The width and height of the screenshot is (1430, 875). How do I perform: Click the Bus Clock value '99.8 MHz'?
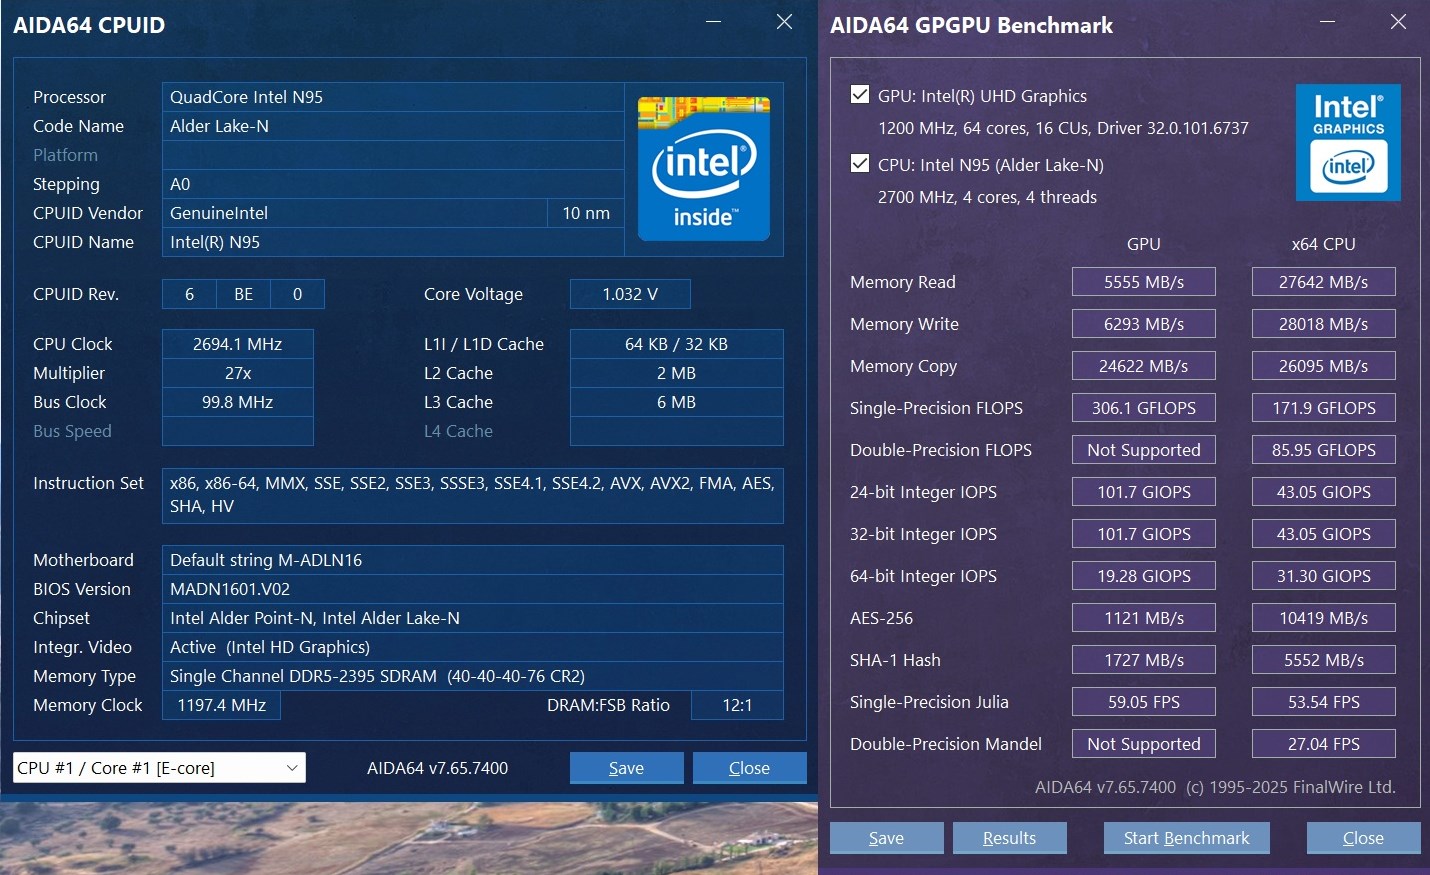coord(238,402)
